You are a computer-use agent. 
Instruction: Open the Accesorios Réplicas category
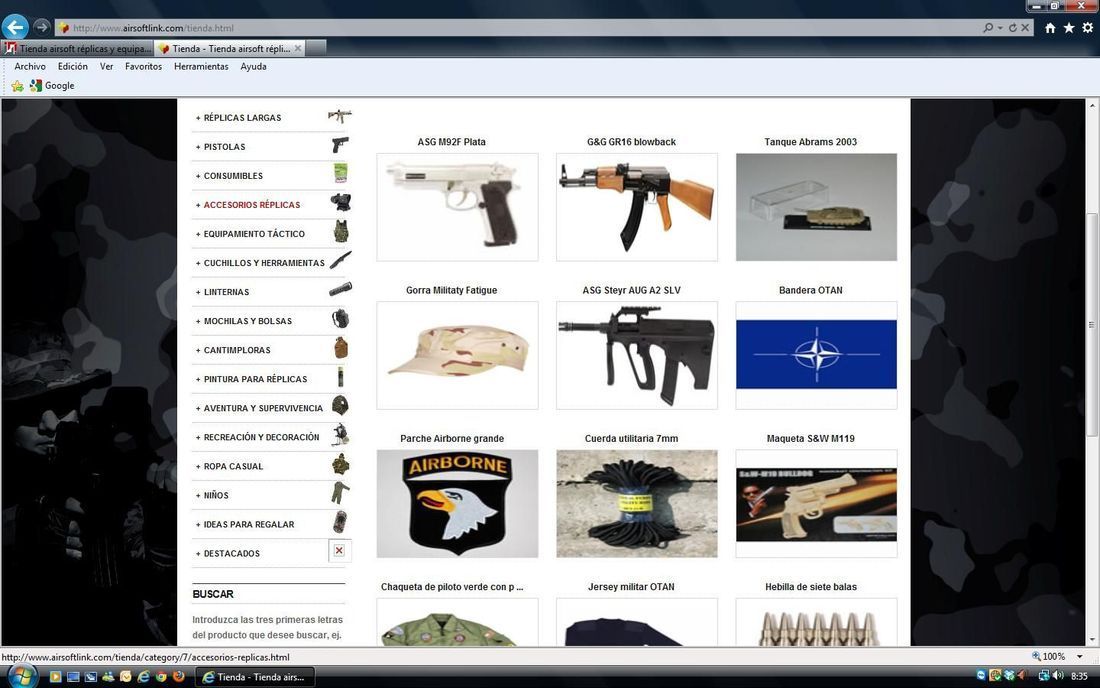pyautogui.click(x=252, y=205)
